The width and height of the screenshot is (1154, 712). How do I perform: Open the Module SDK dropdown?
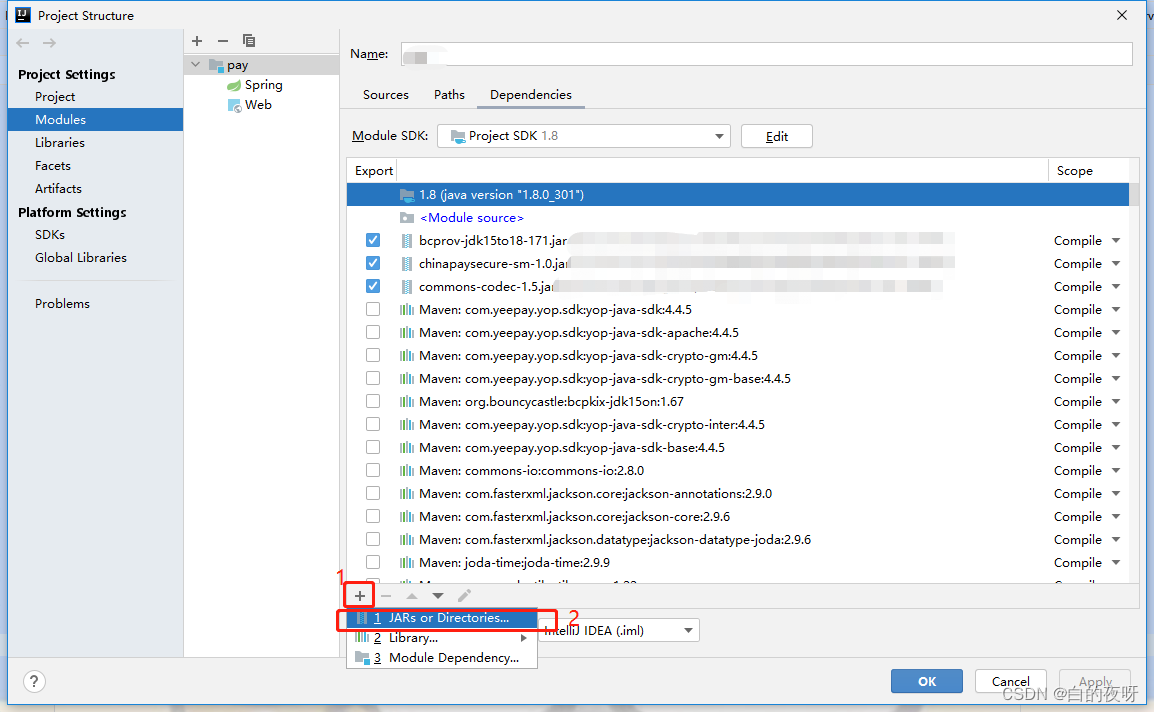click(584, 136)
